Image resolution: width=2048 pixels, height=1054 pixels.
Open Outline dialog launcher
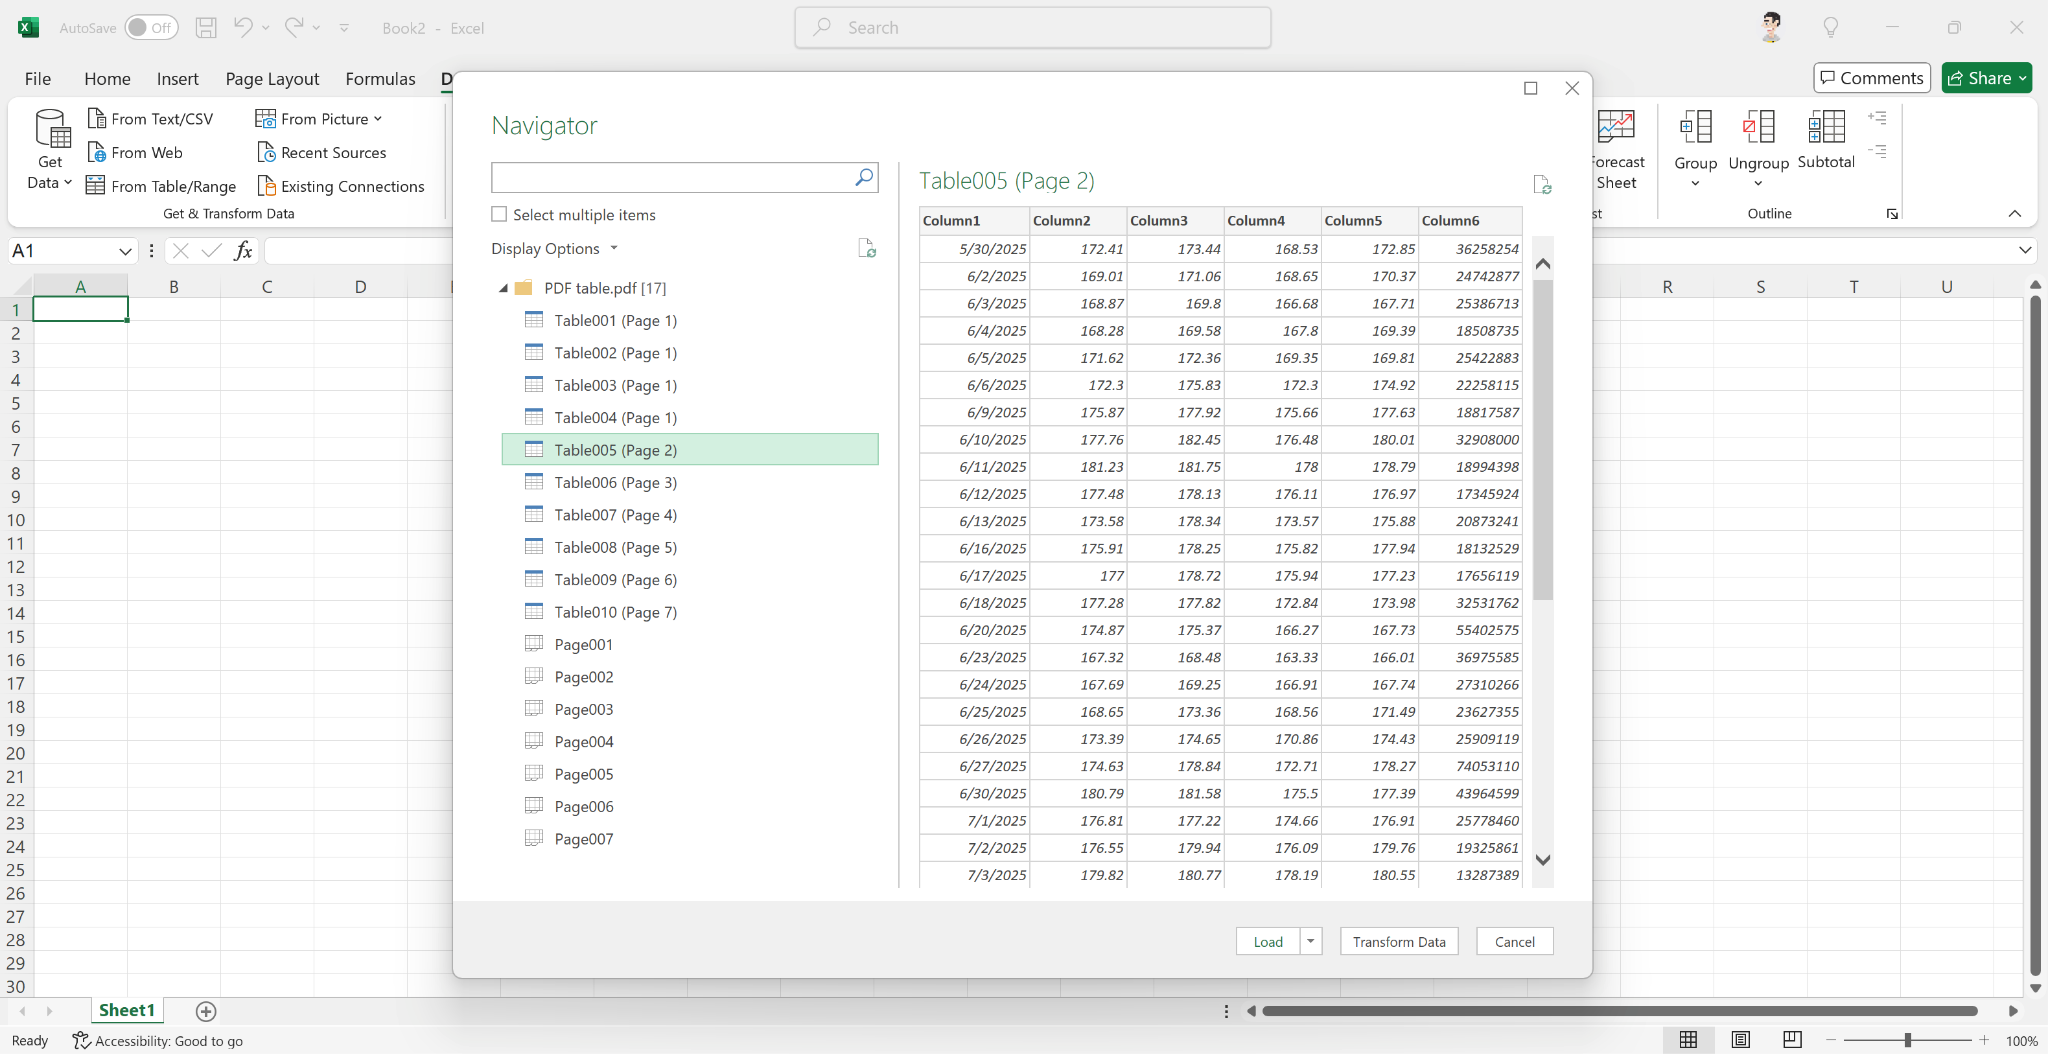[x=1892, y=214]
